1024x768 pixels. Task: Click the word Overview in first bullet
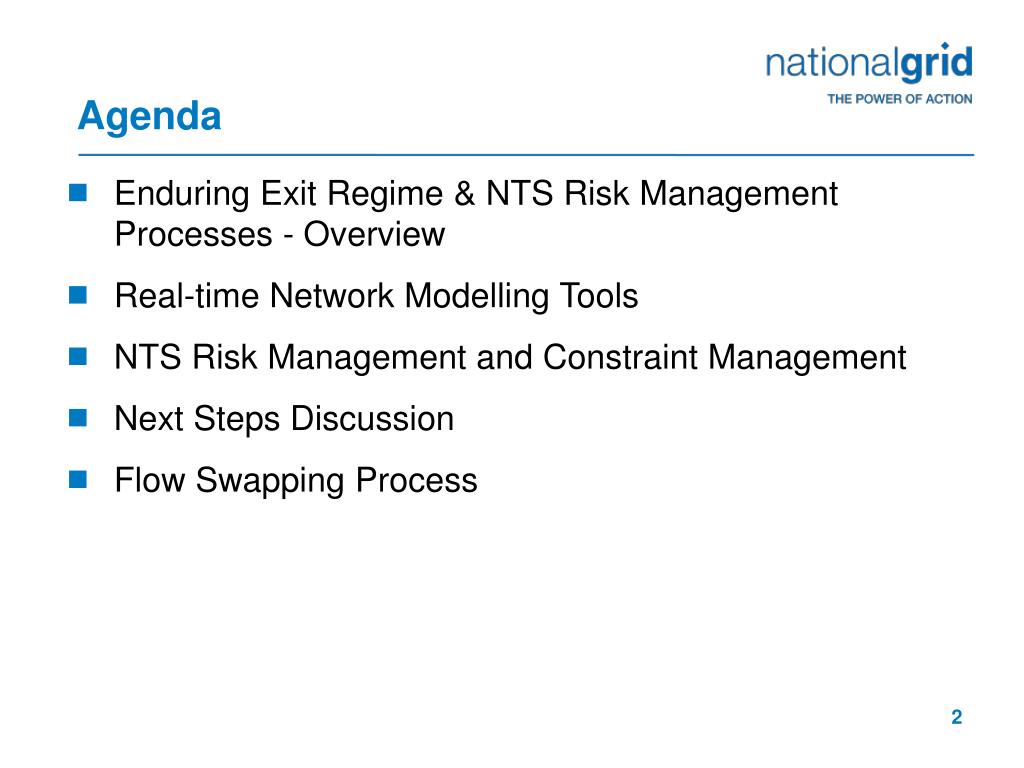[x=374, y=234]
